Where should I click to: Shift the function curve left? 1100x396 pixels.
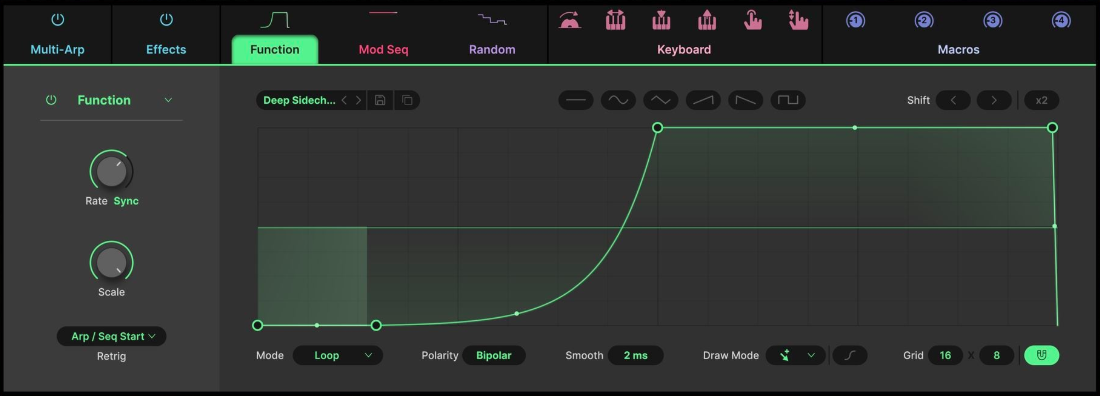coord(953,100)
